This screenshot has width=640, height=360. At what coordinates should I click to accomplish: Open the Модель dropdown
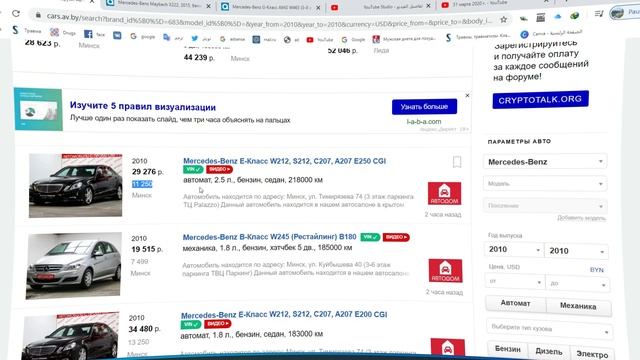point(545,184)
